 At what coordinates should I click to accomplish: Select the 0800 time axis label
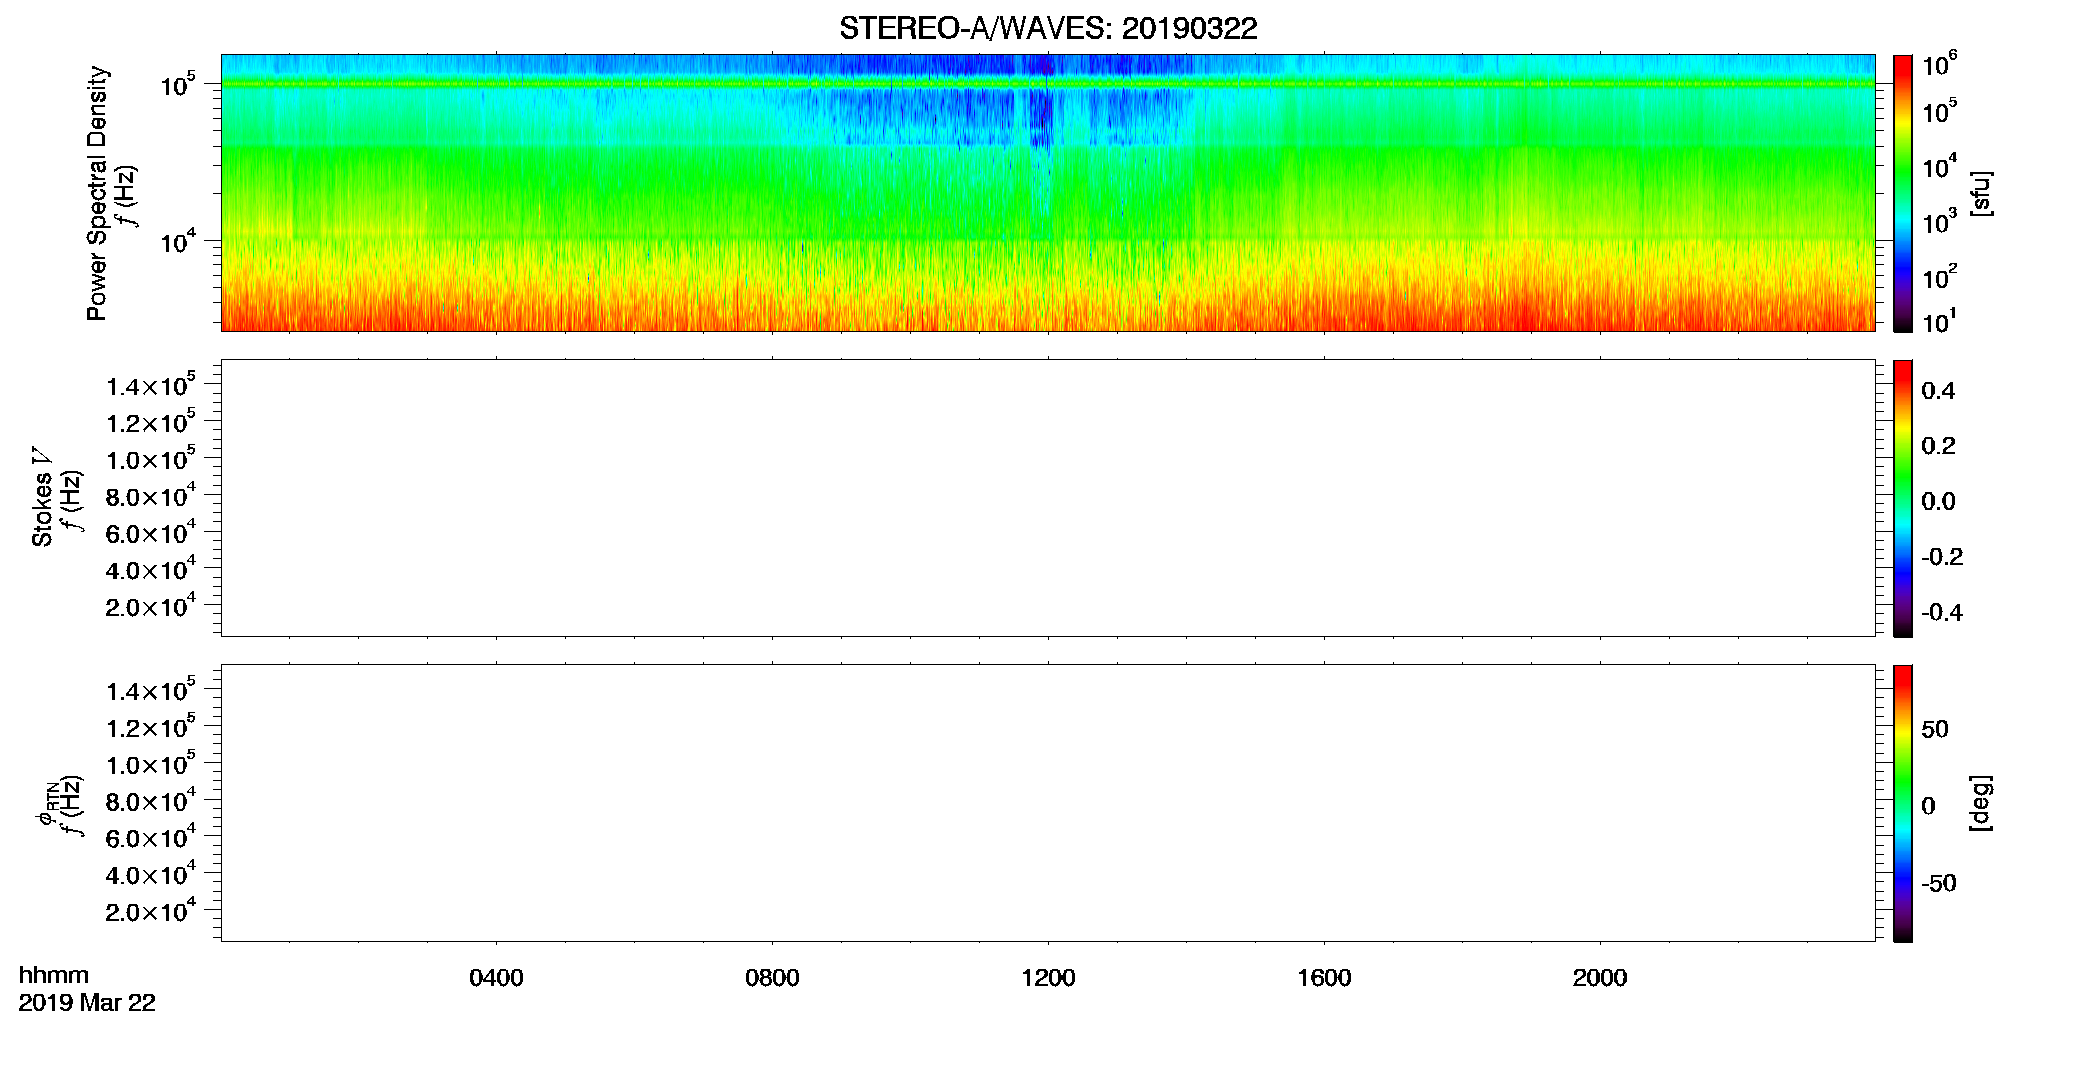(x=772, y=978)
